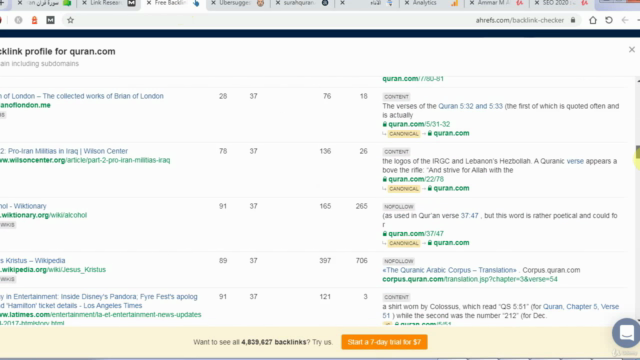640x360 pixels.
Task: Go back using the browser arrow
Action: (625, 20)
